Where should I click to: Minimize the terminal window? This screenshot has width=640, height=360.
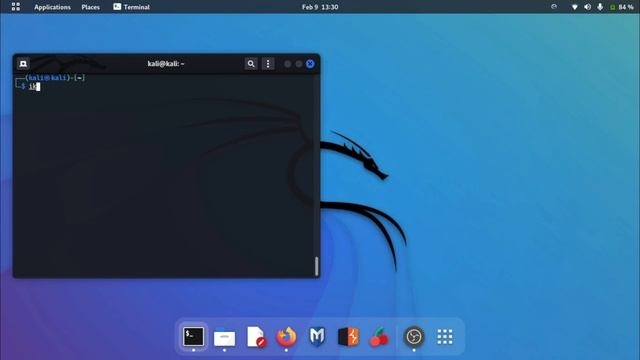(288, 64)
